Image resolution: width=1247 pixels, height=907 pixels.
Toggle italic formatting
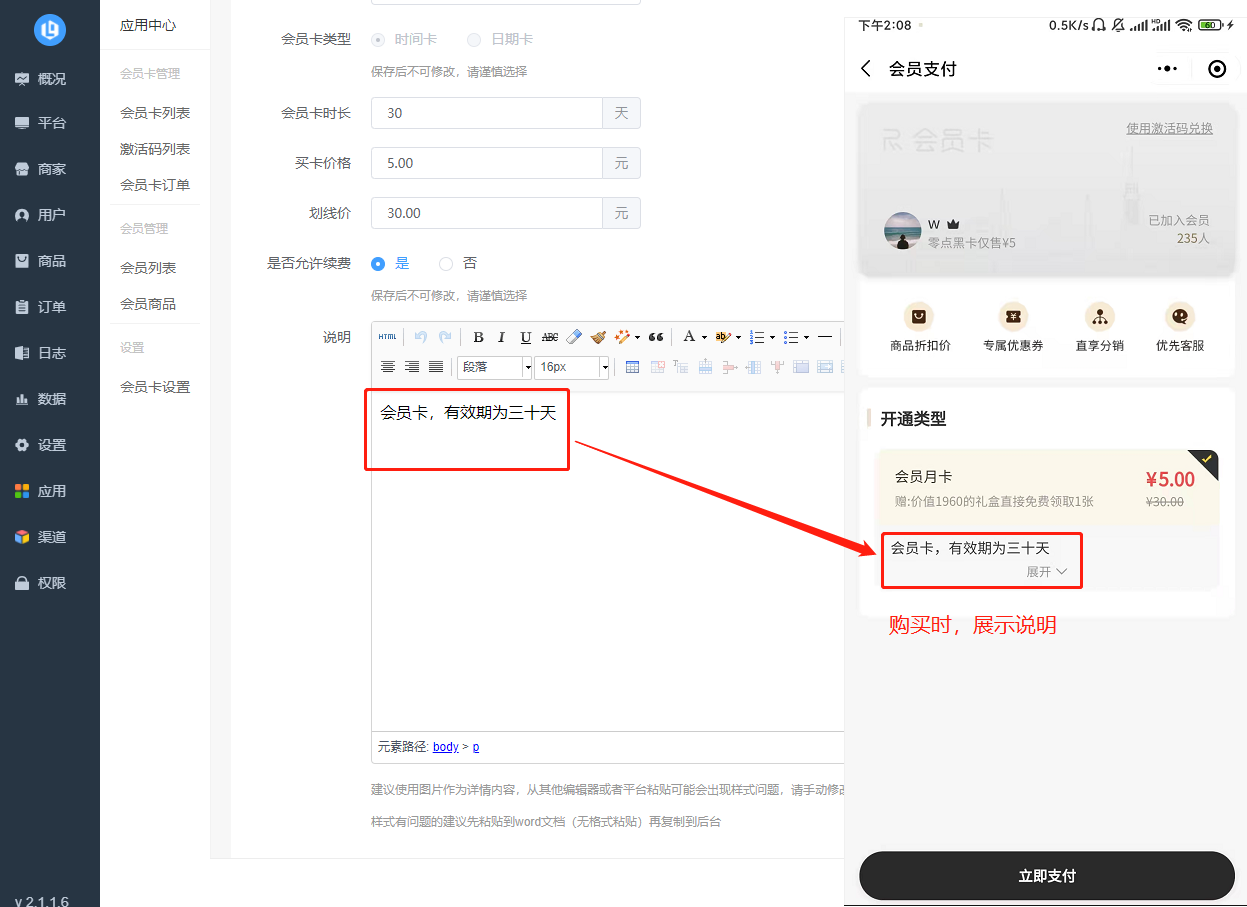502,337
